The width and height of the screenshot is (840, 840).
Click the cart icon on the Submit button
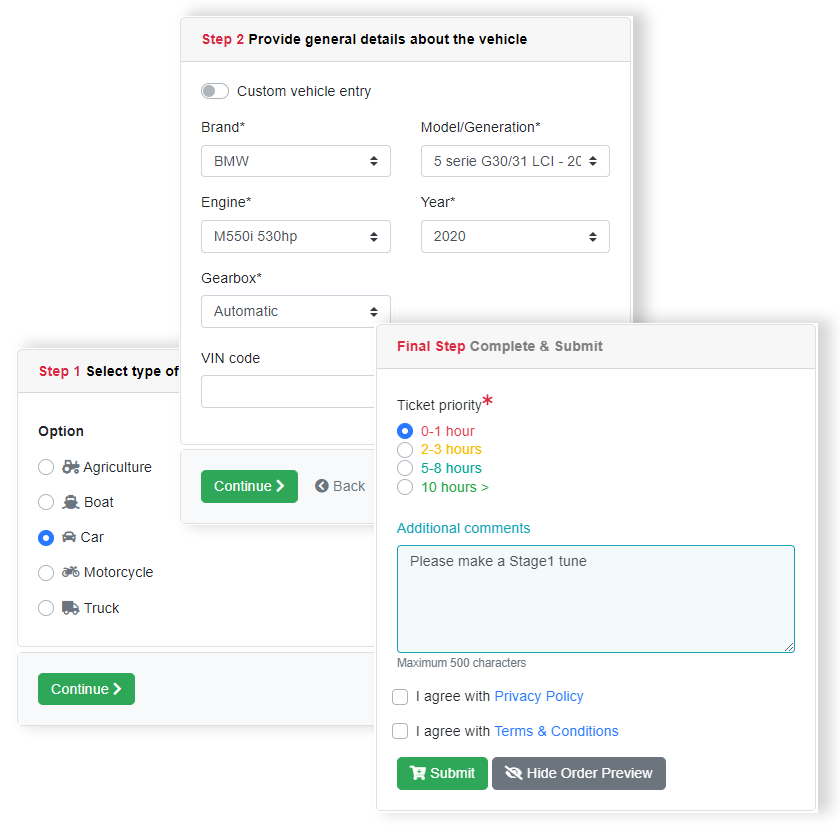point(418,773)
